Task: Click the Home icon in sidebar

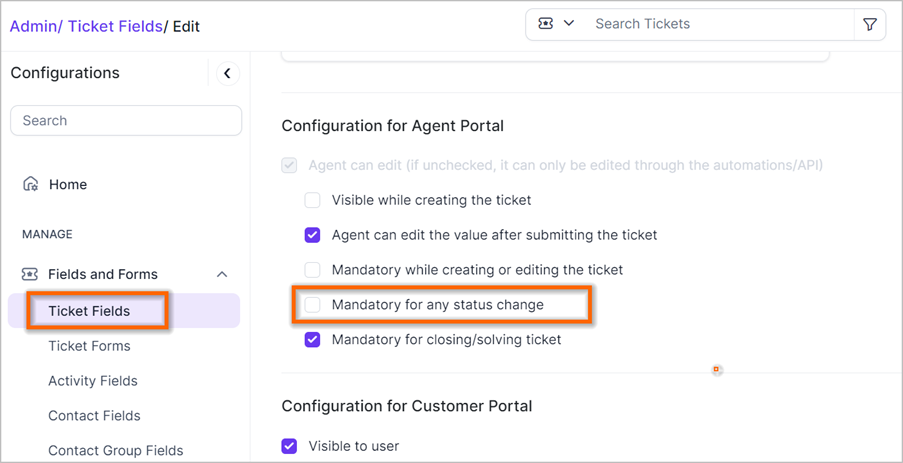Action: point(31,184)
